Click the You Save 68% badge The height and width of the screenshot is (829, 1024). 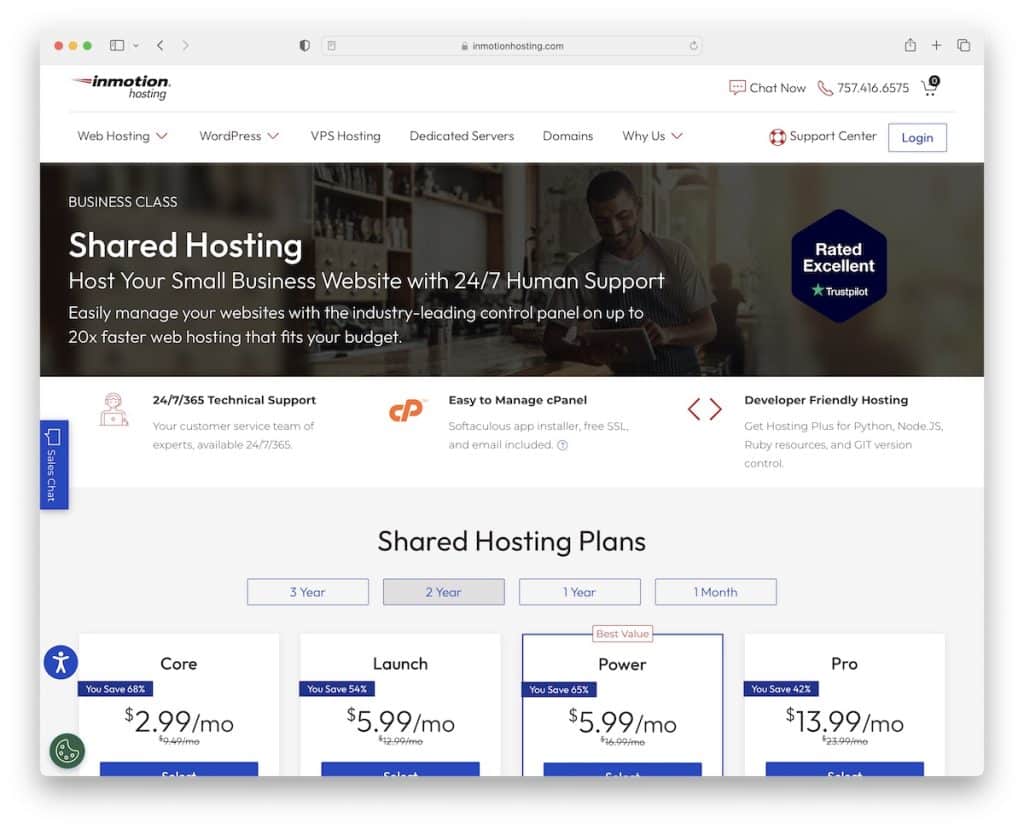click(115, 689)
